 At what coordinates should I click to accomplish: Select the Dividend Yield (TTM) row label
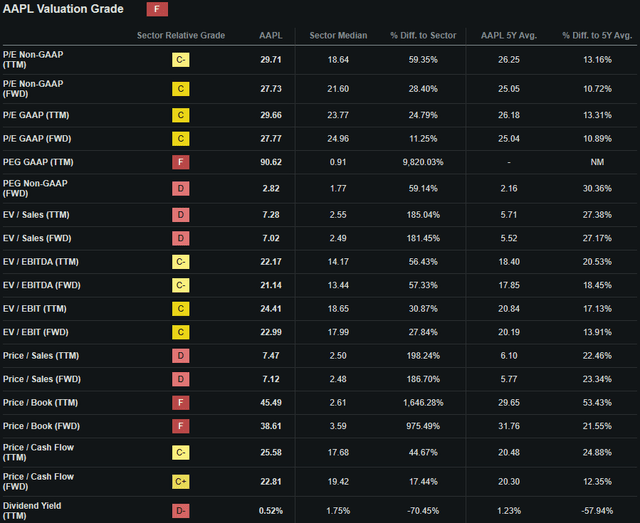32,511
